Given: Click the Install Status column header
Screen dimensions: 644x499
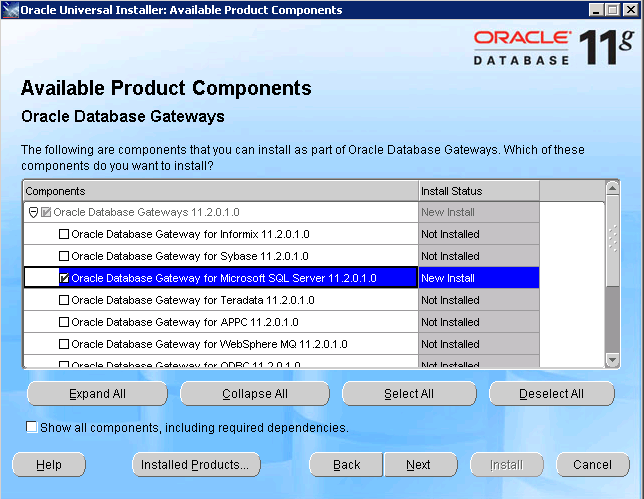Looking at the screenshot, I should [479, 191].
